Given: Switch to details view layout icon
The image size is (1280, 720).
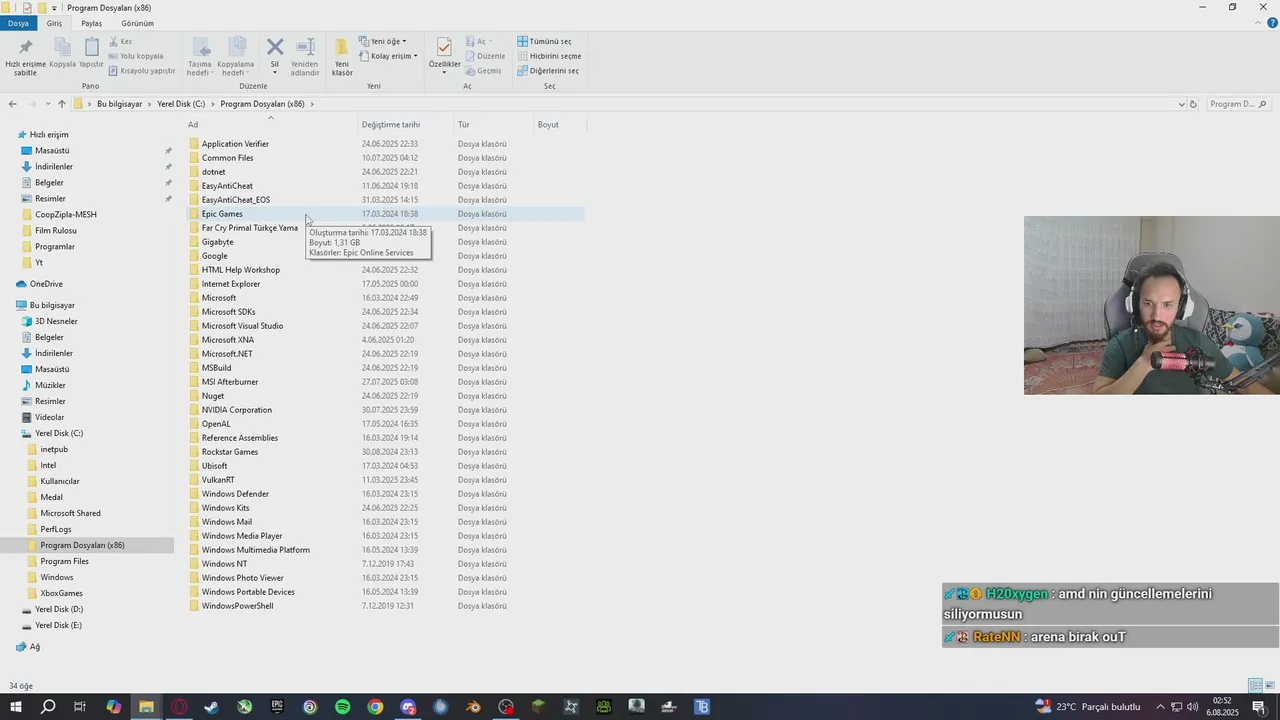Looking at the screenshot, I should pos(1254,686).
